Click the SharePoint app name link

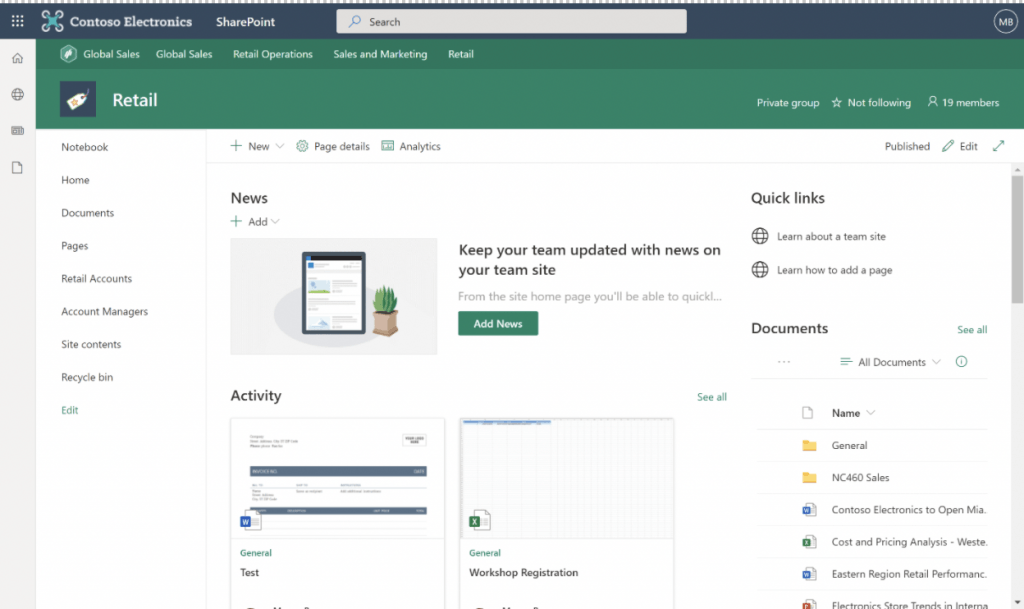coord(246,22)
